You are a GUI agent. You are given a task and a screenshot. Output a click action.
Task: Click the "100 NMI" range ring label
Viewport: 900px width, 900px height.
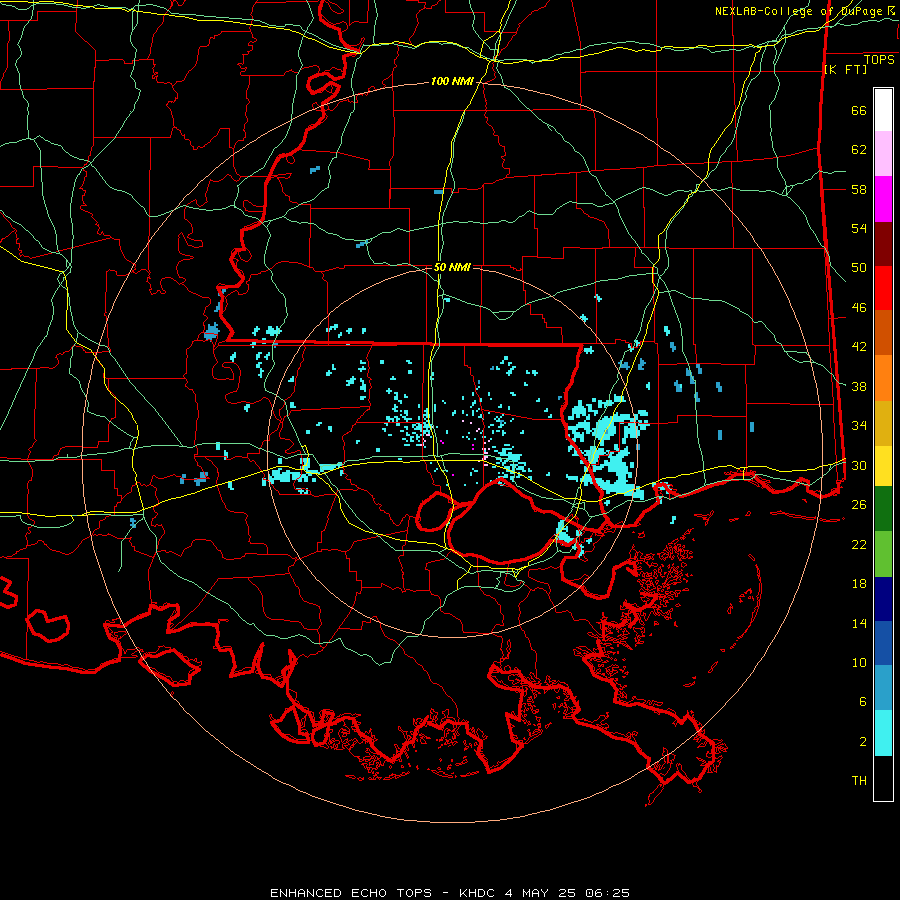(x=452, y=82)
